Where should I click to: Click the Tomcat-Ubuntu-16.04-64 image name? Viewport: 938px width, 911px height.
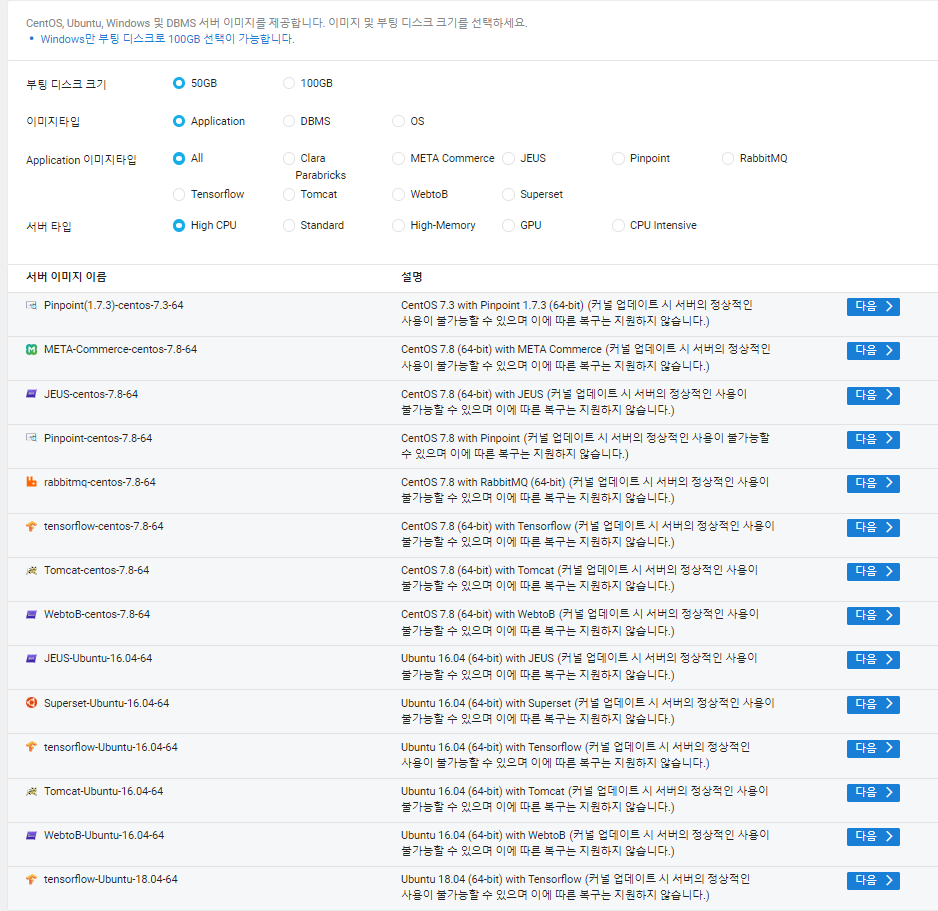(103, 791)
